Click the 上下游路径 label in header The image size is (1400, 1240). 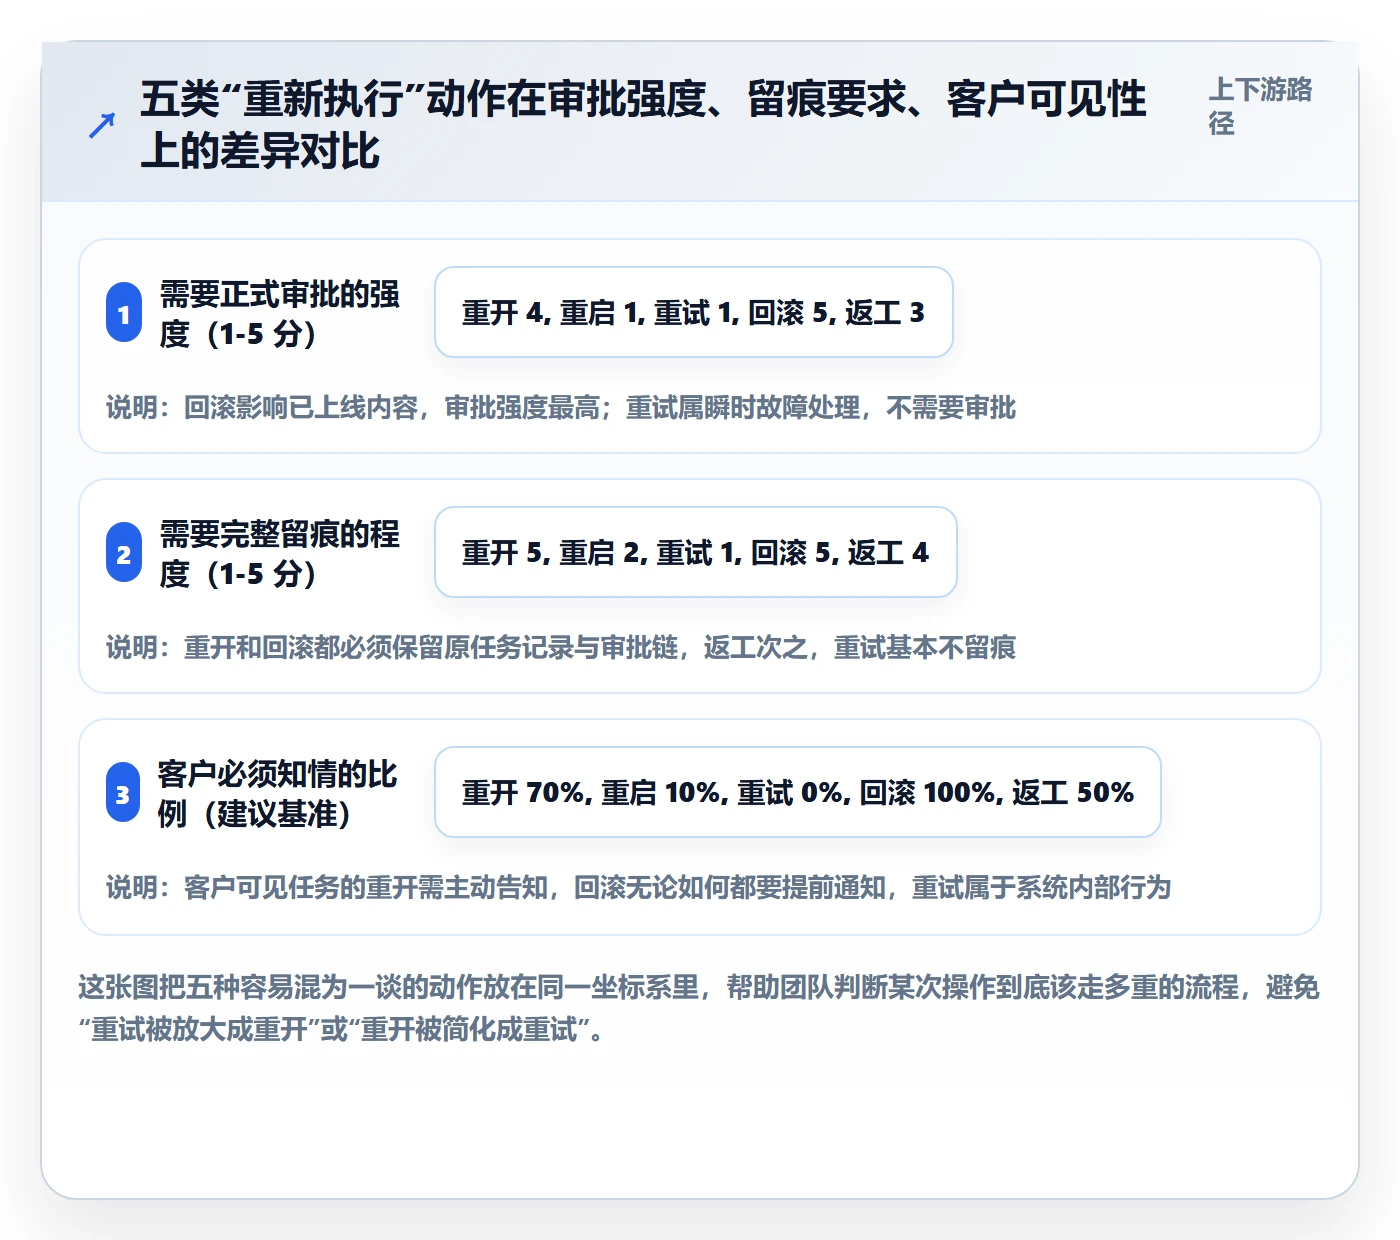(1260, 106)
